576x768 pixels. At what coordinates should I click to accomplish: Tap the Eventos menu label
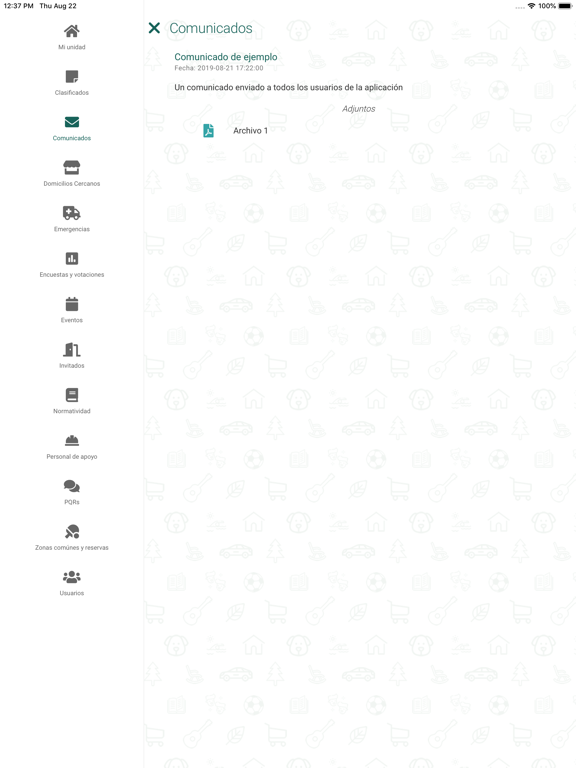(72, 320)
